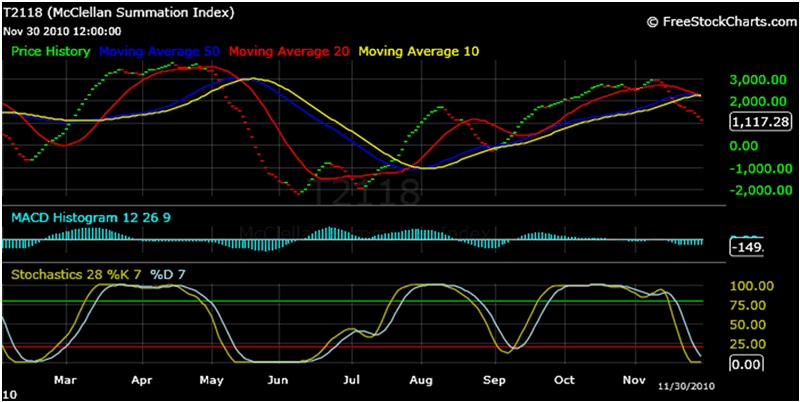The image size is (800, 402).
Task: Select the Nov label on time axis
Action: tap(634, 381)
